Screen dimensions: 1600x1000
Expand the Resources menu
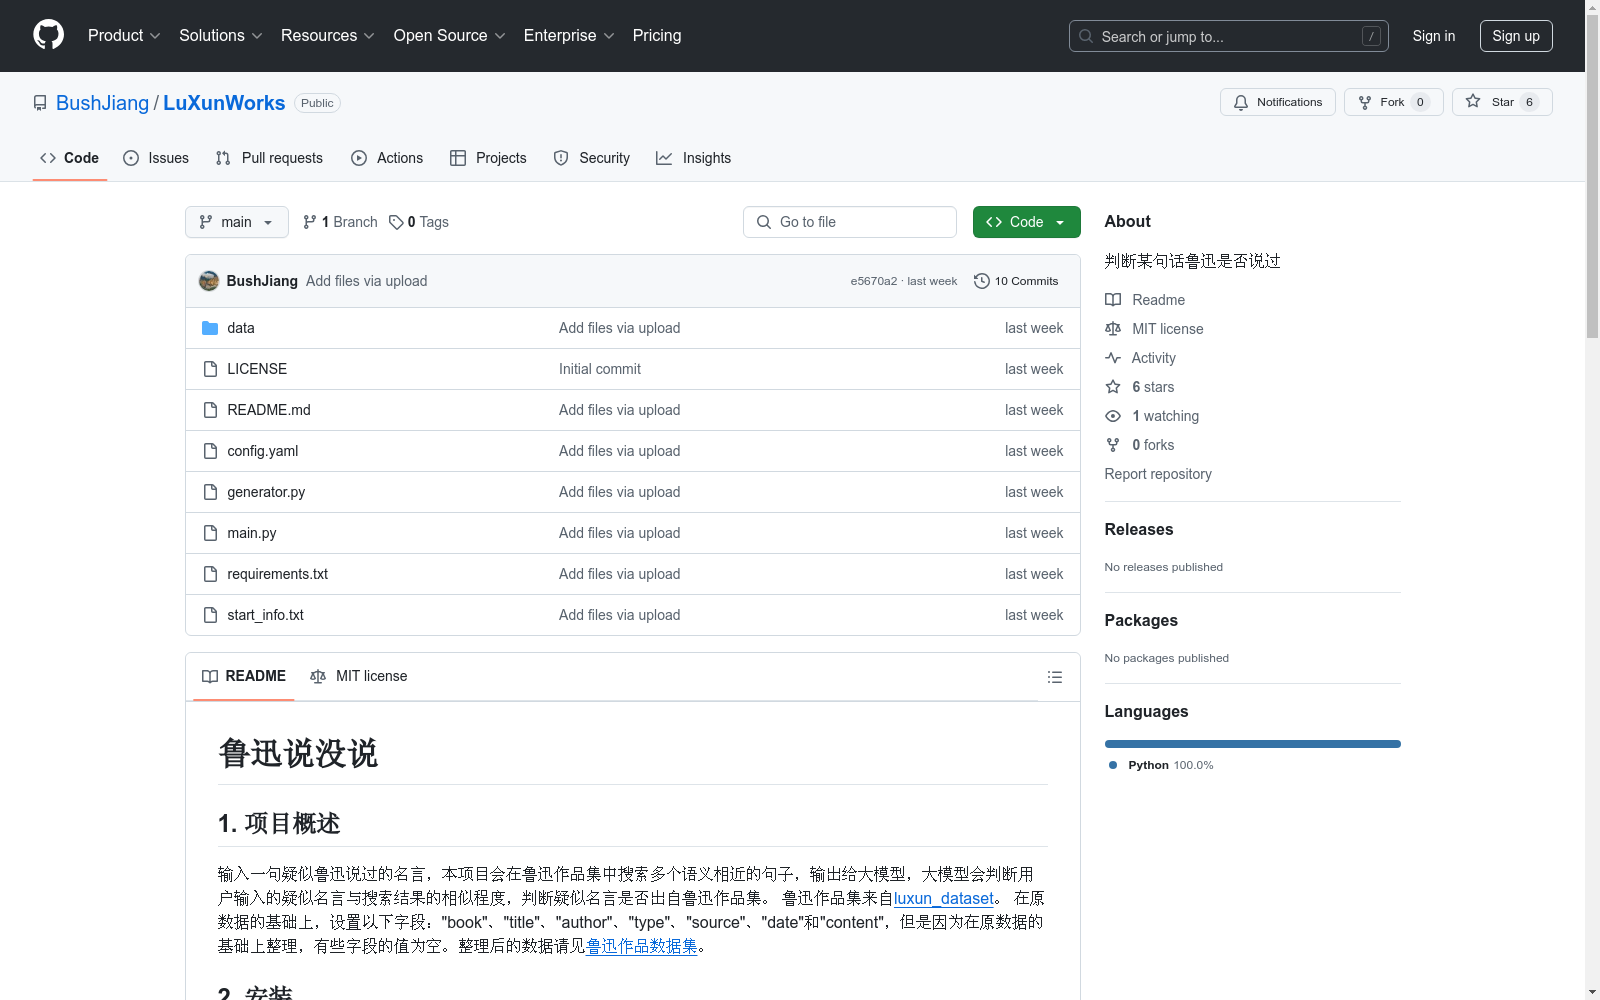coord(328,35)
